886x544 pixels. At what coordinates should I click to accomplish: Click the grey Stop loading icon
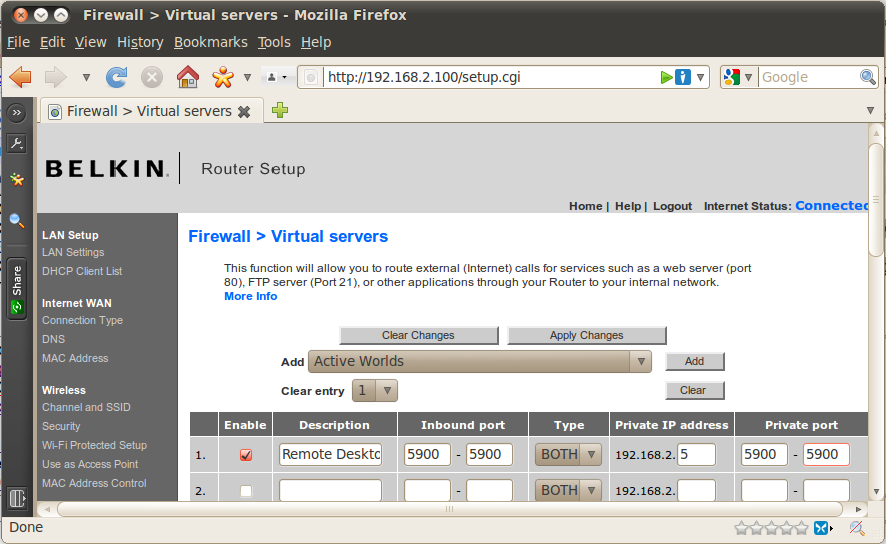point(151,77)
